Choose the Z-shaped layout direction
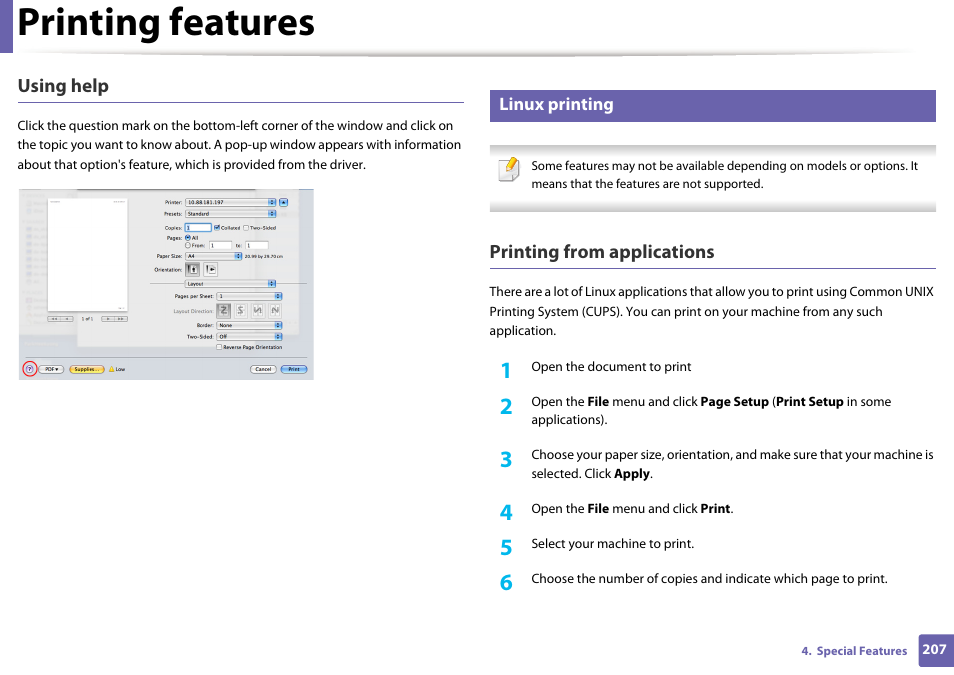This screenshot has width=954, height=675. click(x=223, y=310)
